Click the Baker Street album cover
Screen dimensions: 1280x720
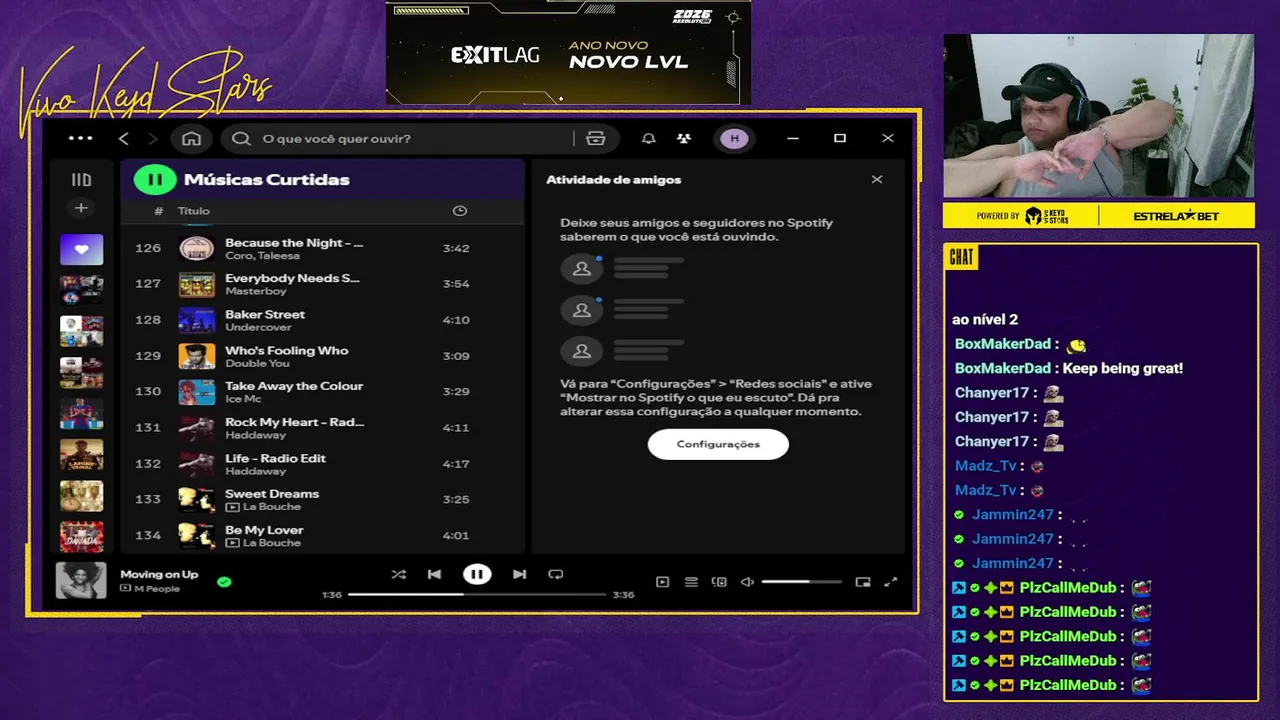pos(197,320)
